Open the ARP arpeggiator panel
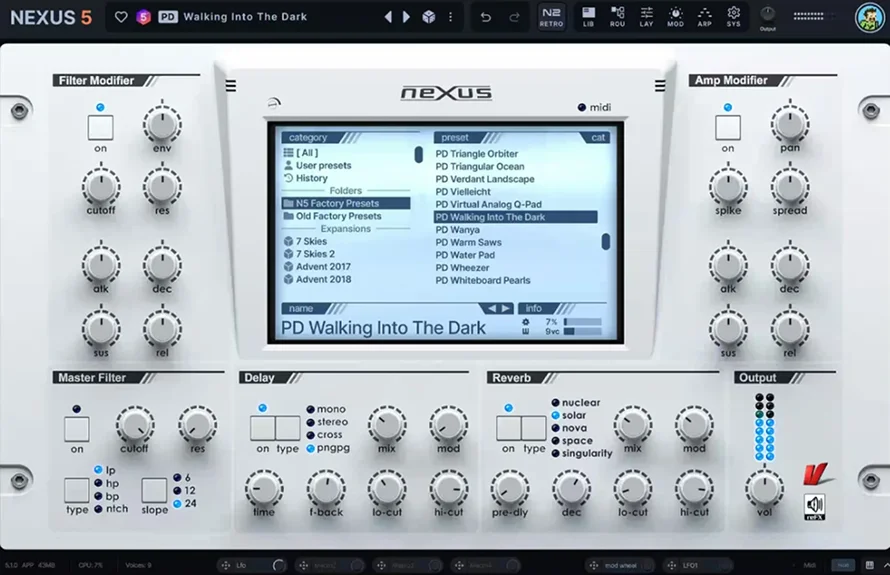The image size is (890, 575). tap(705, 16)
